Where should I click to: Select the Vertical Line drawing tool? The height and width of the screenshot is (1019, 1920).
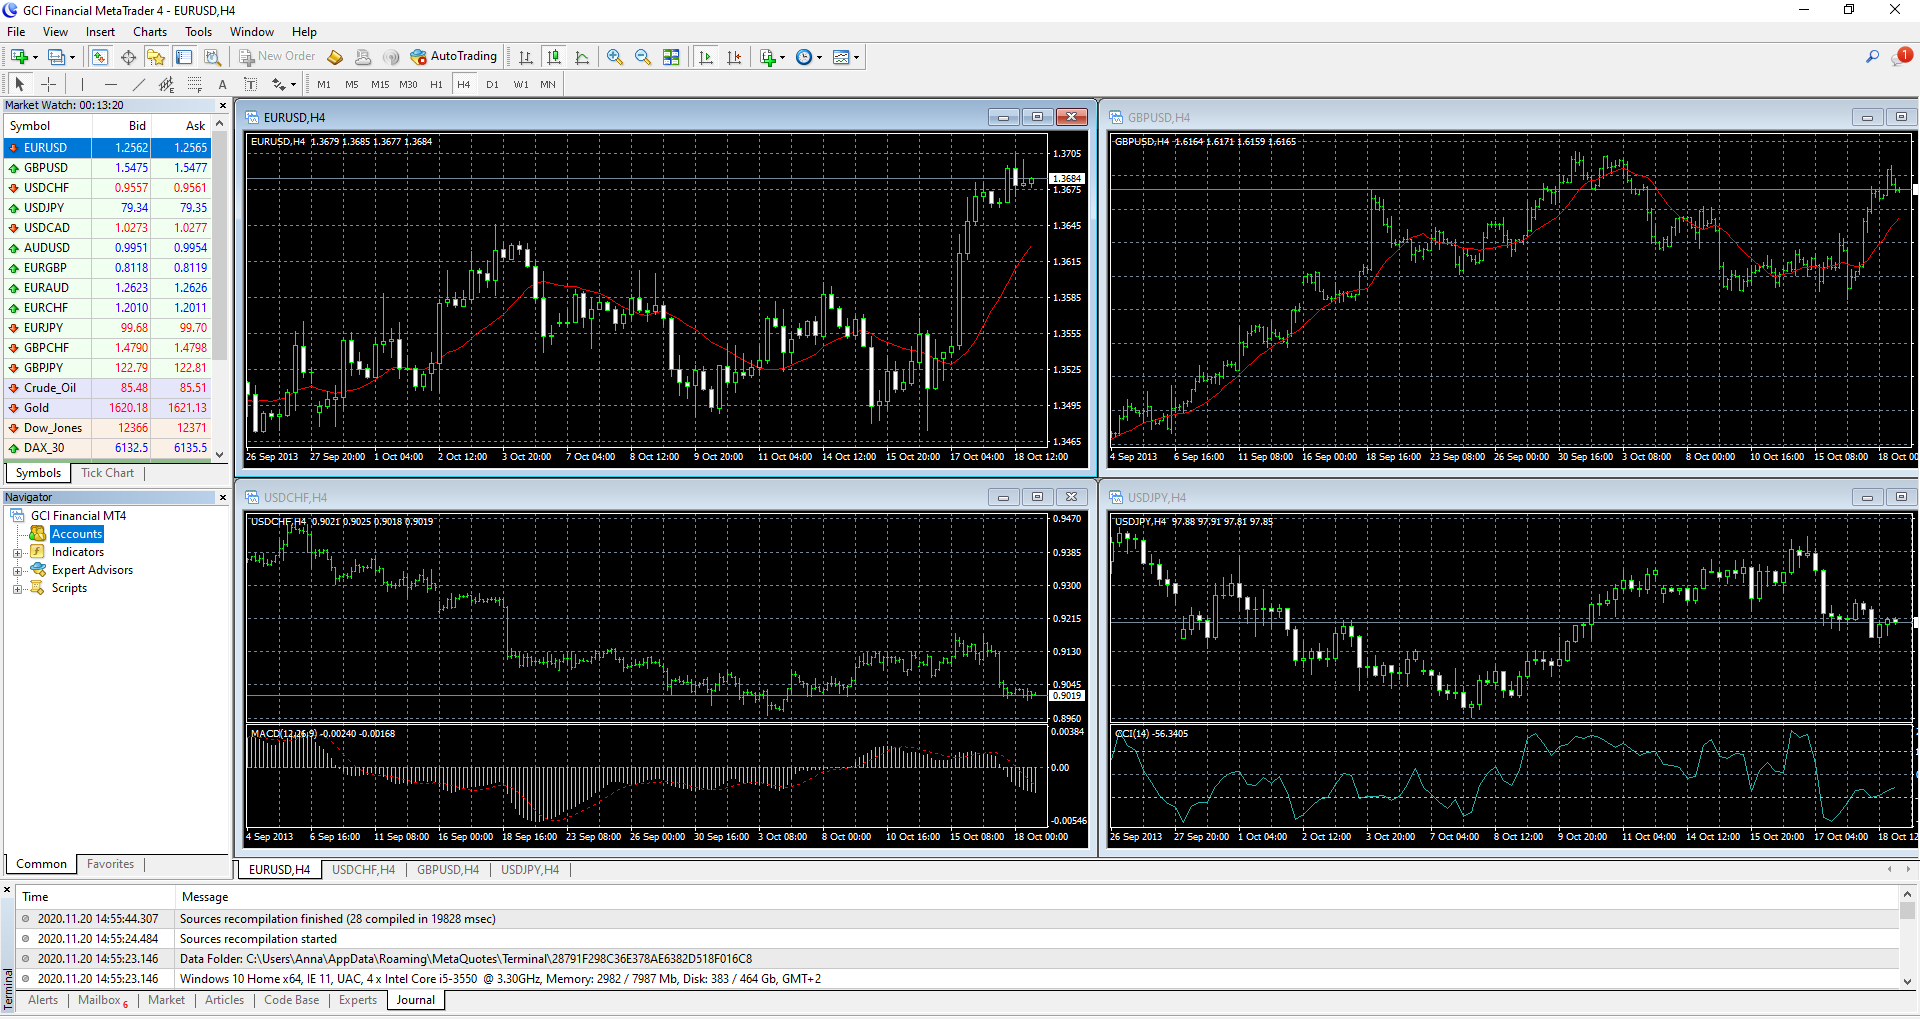(x=82, y=84)
